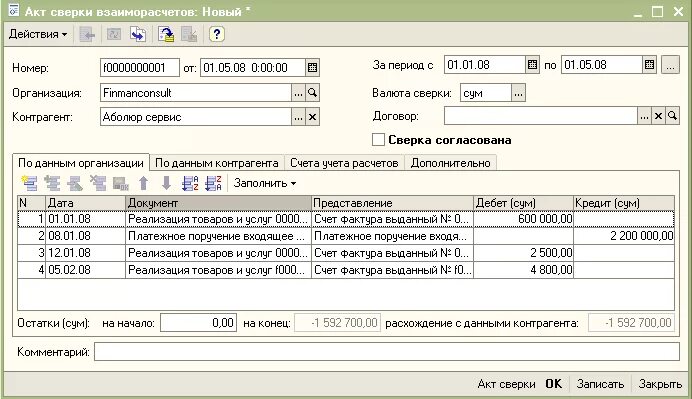Click the copy row table toolbar icon
The height and width of the screenshot is (399, 692).
pyautogui.click(x=52, y=183)
